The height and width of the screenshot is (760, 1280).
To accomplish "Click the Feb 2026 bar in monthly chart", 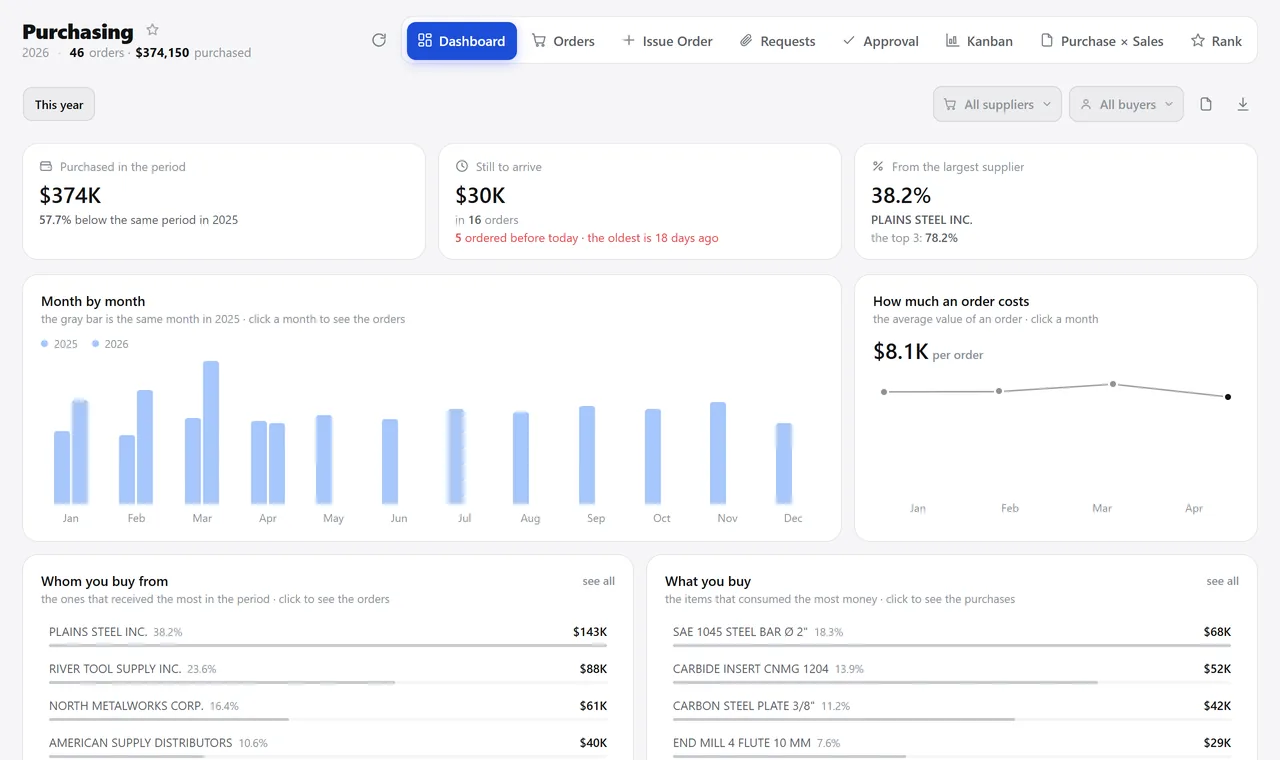I will (145, 447).
